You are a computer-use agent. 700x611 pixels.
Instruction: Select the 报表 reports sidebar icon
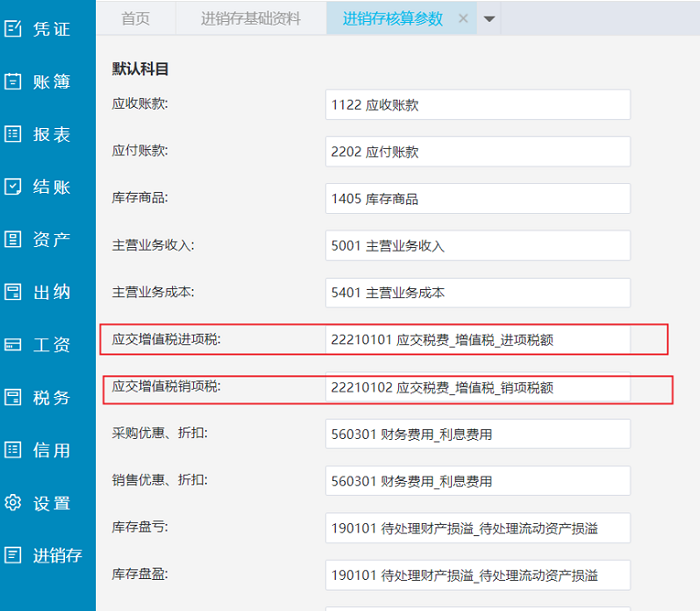[13, 134]
